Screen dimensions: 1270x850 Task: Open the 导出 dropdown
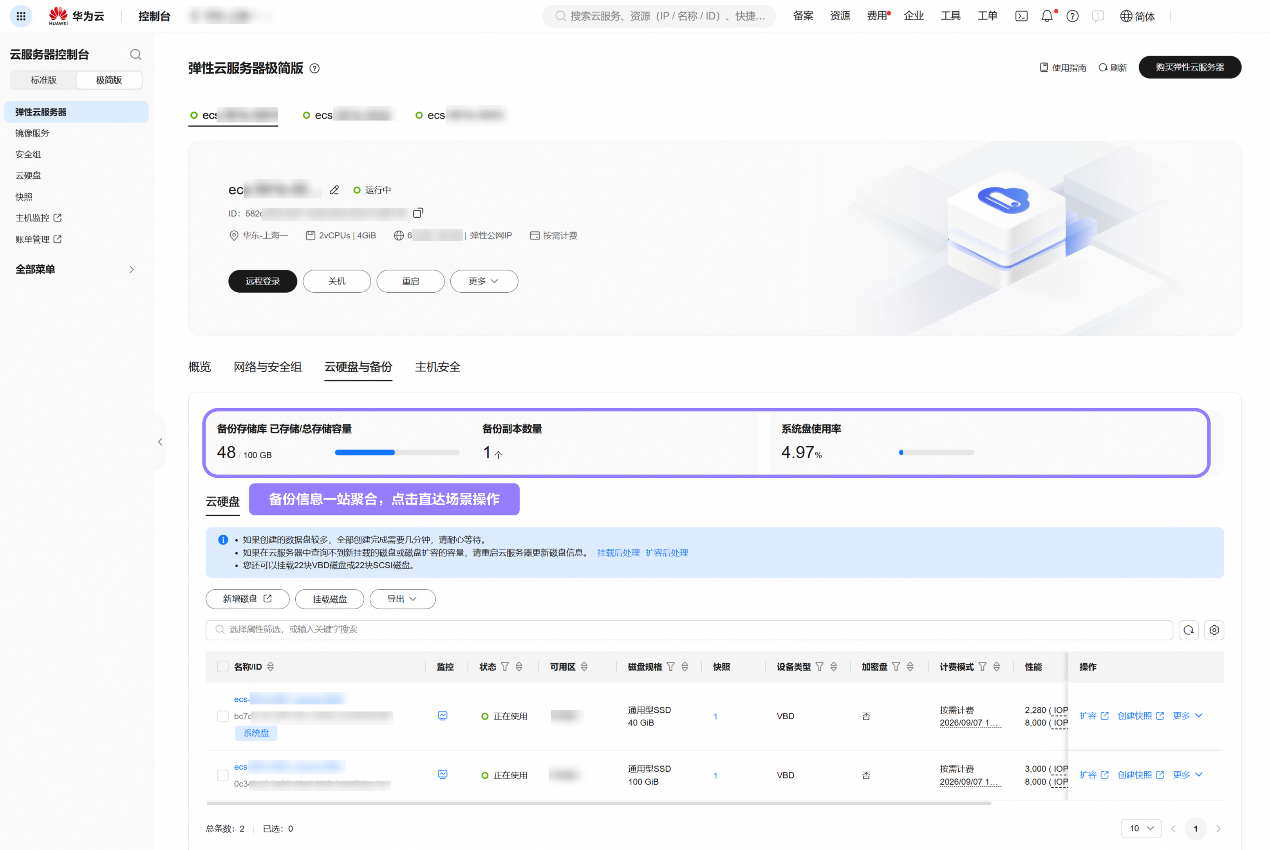tap(403, 599)
